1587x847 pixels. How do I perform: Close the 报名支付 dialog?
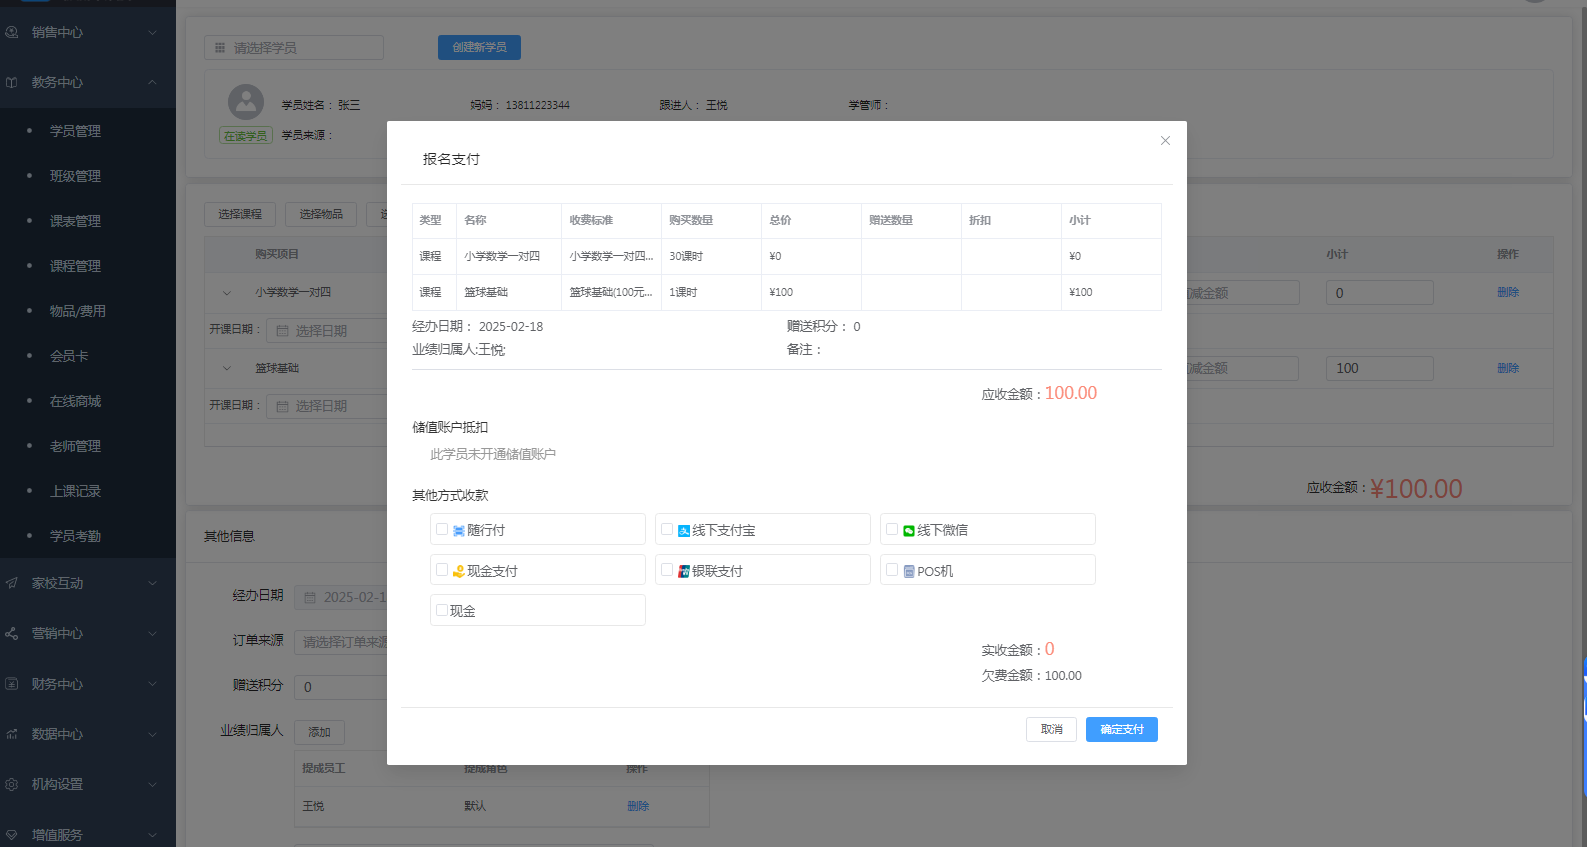pyautogui.click(x=1165, y=141)
